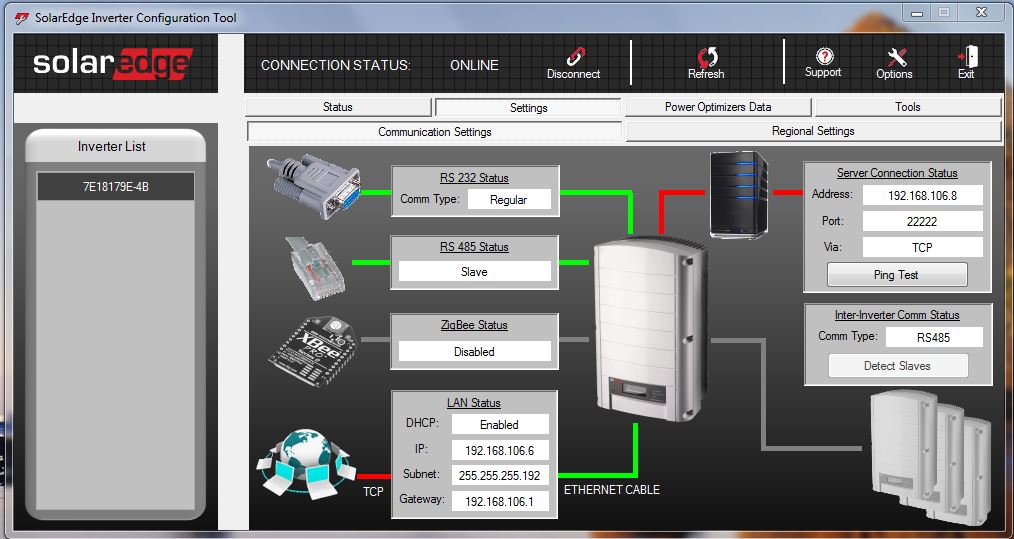Click the Exit door icon
This screenshot has width=1014, height=539.
[x=967, y=56]
